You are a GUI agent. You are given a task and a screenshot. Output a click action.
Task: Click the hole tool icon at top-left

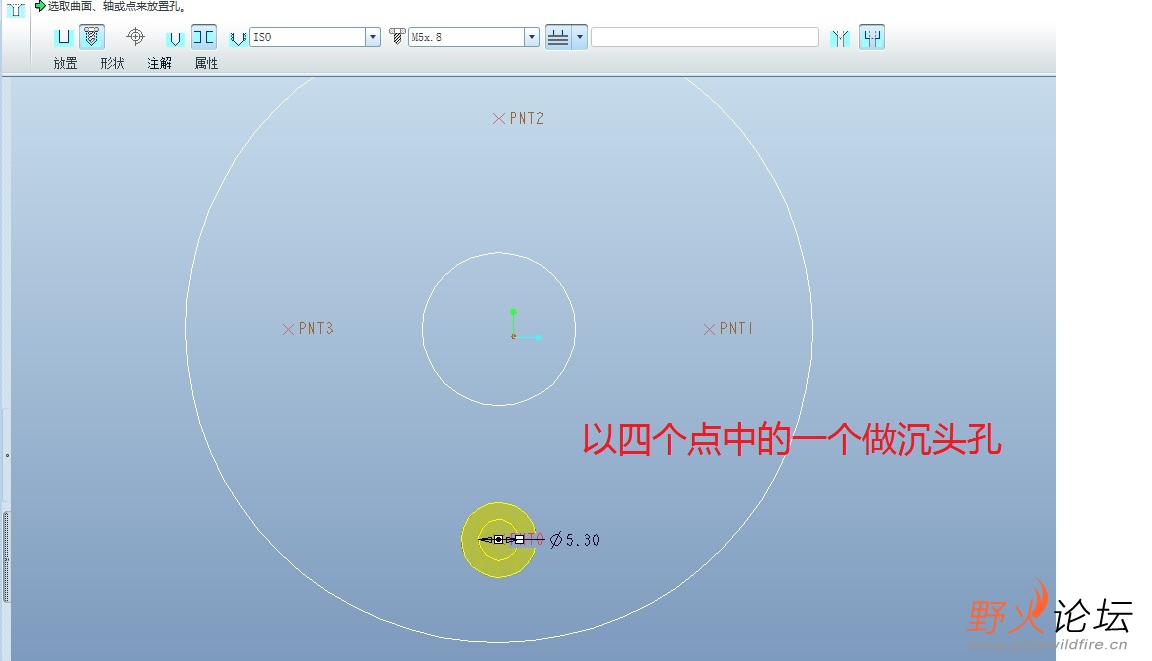click(x=15, y=10)
